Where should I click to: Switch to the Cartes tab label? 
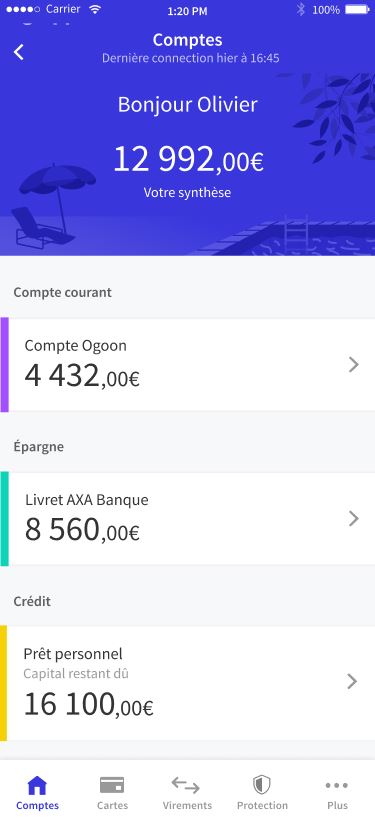(x=112, y=805)
